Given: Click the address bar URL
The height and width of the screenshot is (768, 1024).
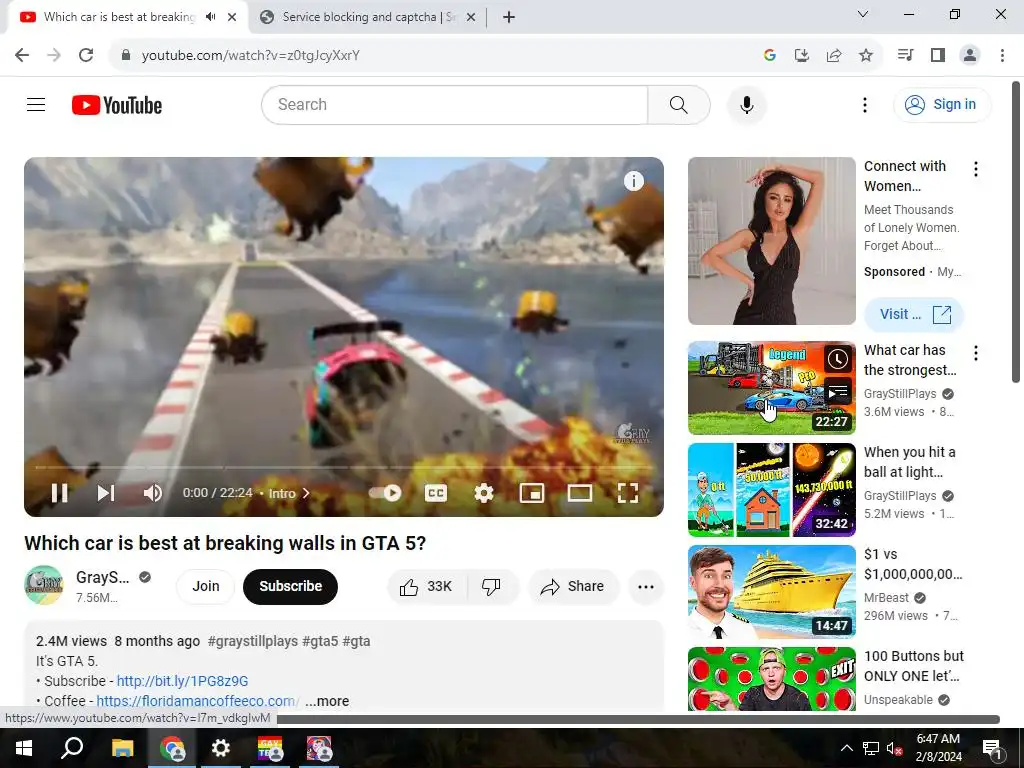Looking at the screenshot, I should coord(251,56).
